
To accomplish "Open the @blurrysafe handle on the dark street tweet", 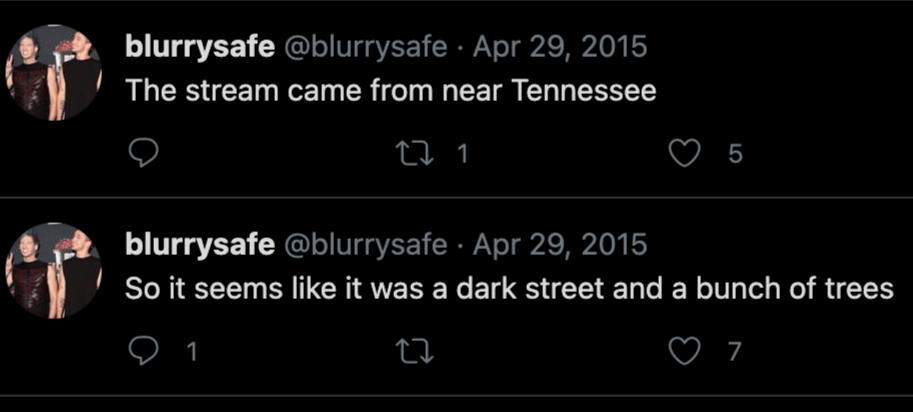I will click(x=367, y=244).
